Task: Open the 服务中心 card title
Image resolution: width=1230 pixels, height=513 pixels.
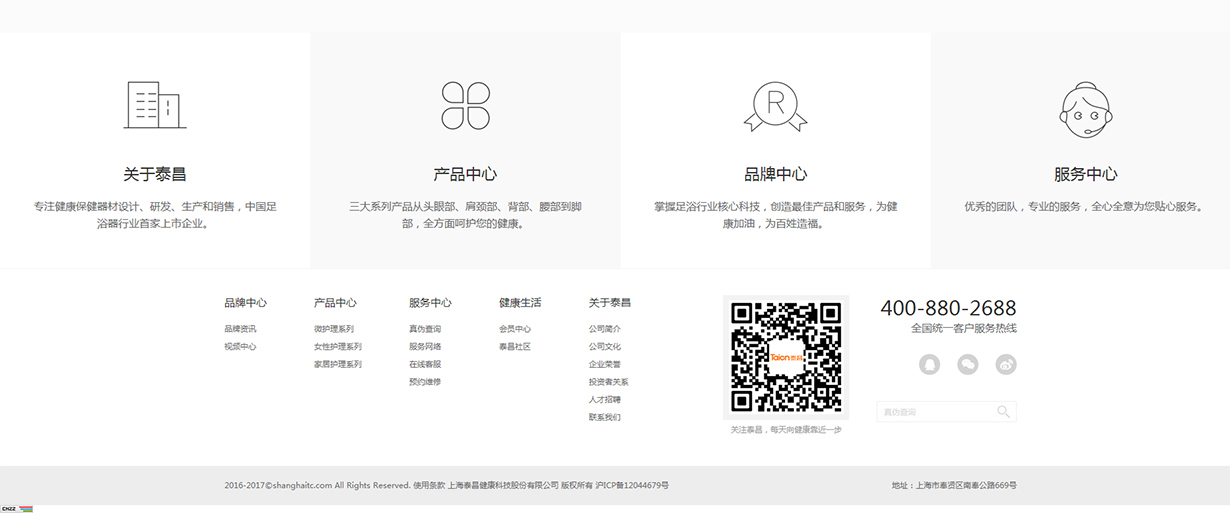Action: click(x=1085, y=174)
